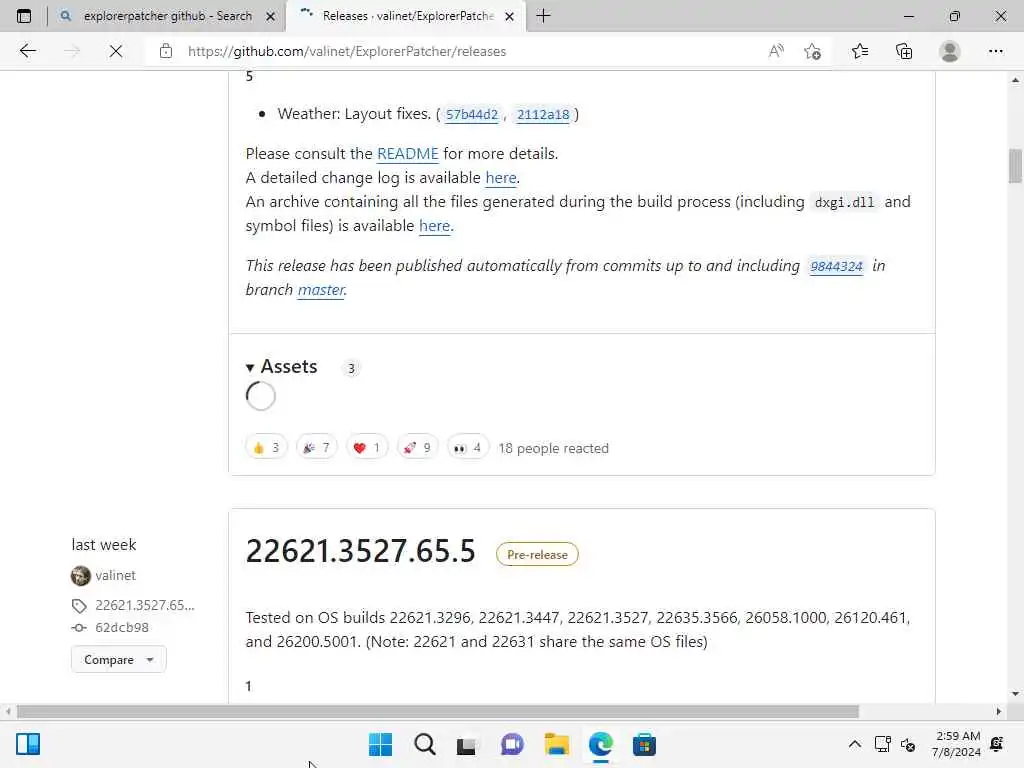This screenshot has width=1024, height=768.
Task: Open the build archive here link
Action: point(434,225)
